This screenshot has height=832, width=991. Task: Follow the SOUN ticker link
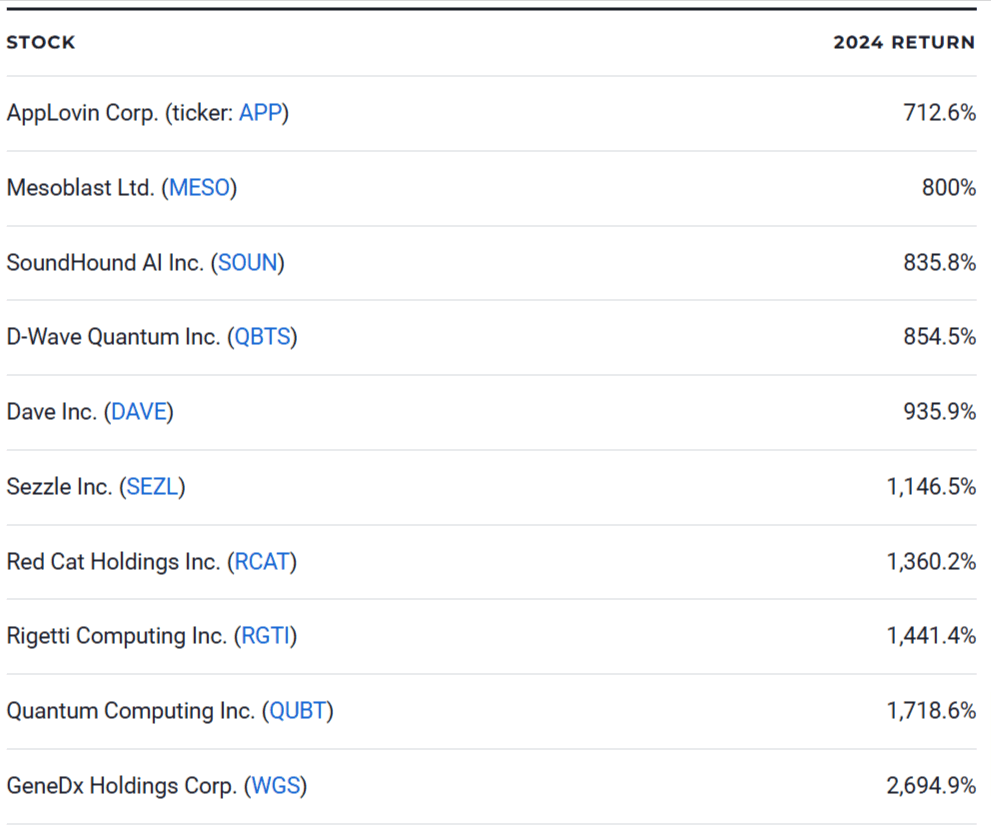point(247,263)
